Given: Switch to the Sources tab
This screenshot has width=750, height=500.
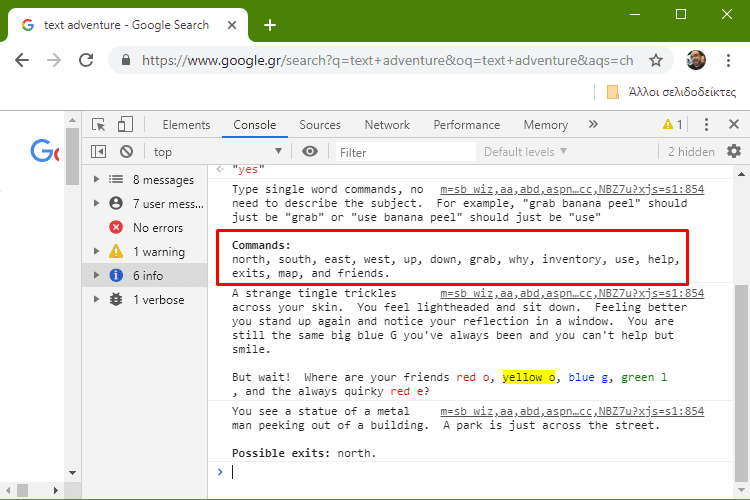Looking at the screenshot, I should (320, 125).
